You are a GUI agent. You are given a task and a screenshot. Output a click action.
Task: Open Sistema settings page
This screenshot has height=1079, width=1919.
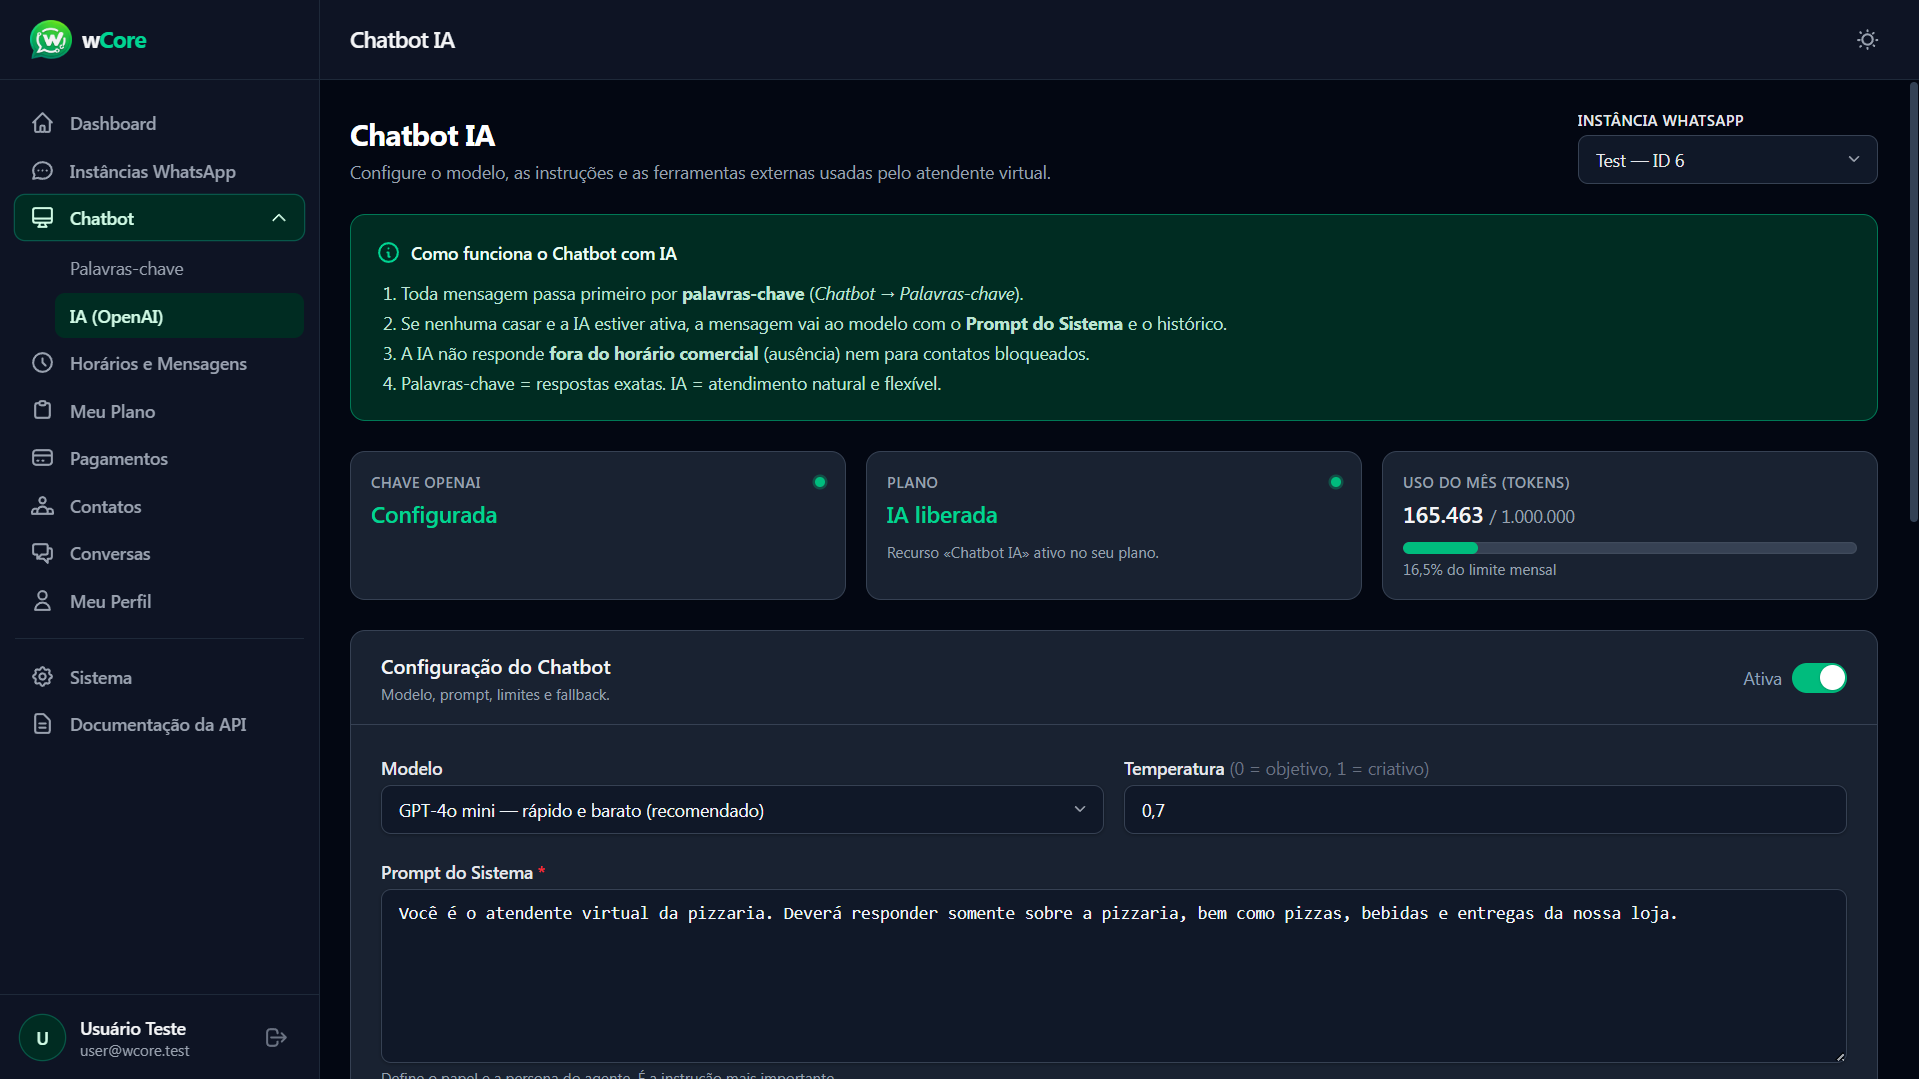click(159, 677)
